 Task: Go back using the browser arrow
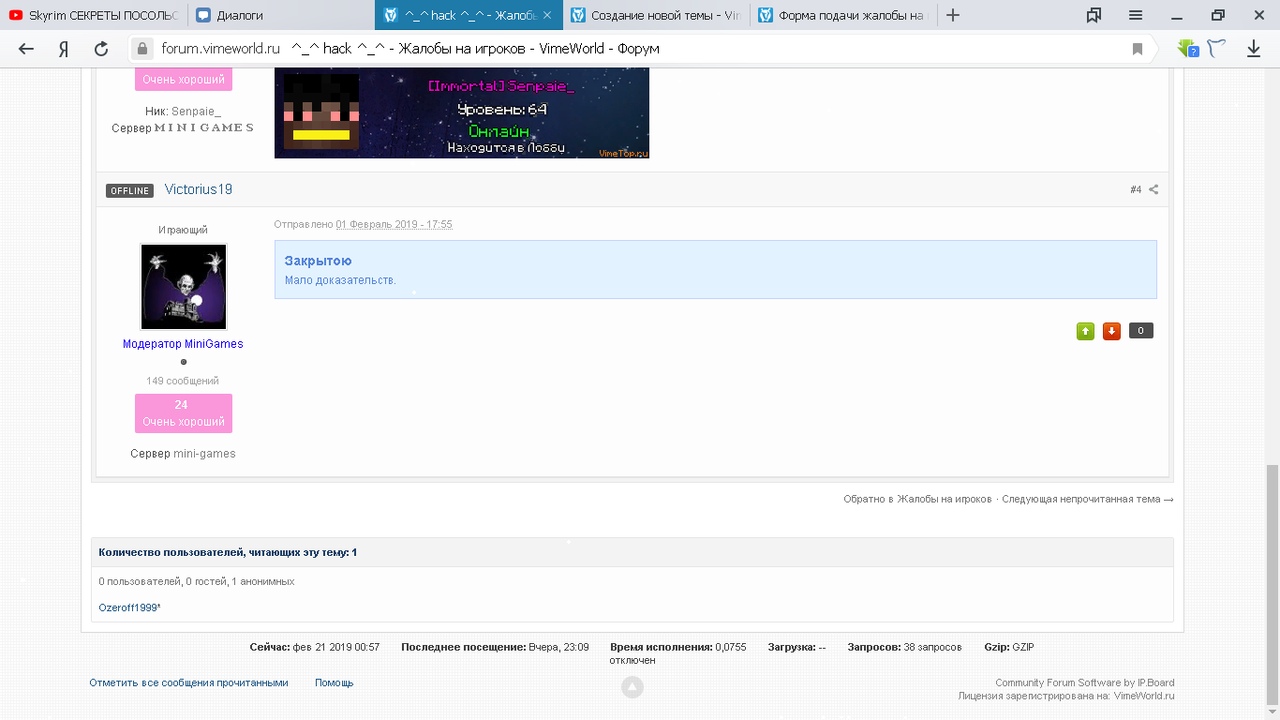(26, 49)
